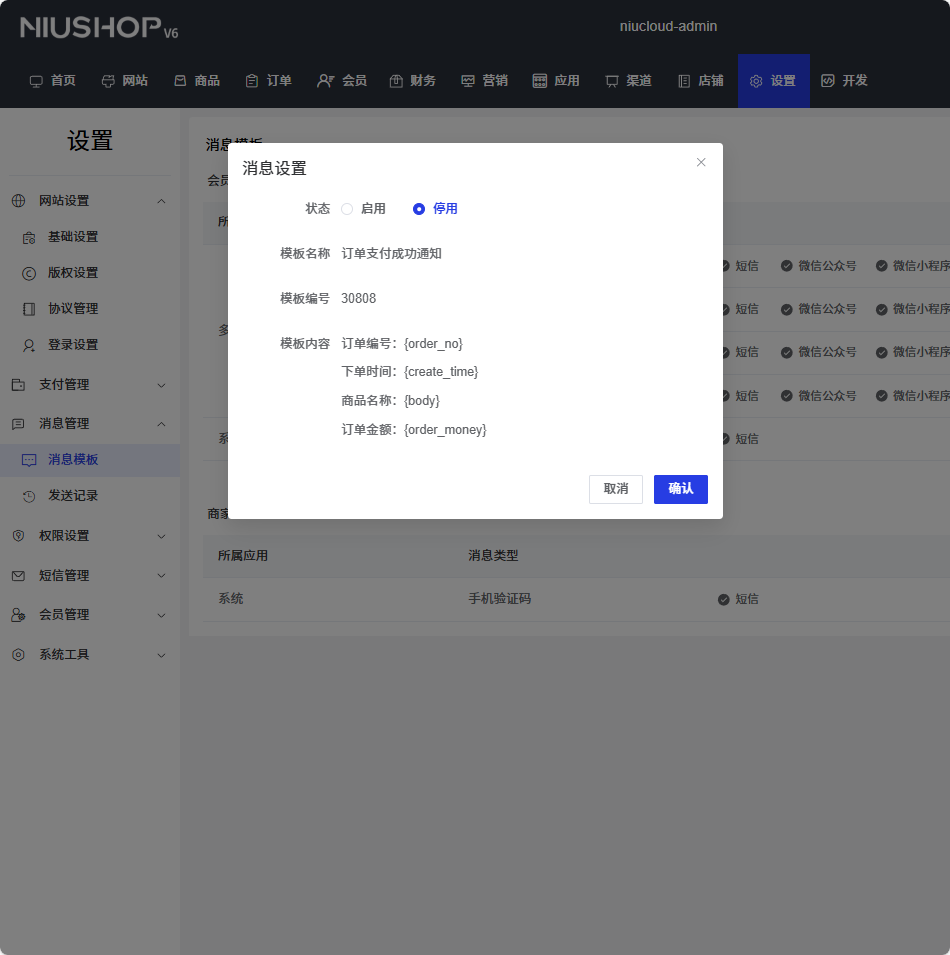Open 发送记录 in the sidebar
The width and height of the screenshot is (950, 955).
click(x=73, y=496)
